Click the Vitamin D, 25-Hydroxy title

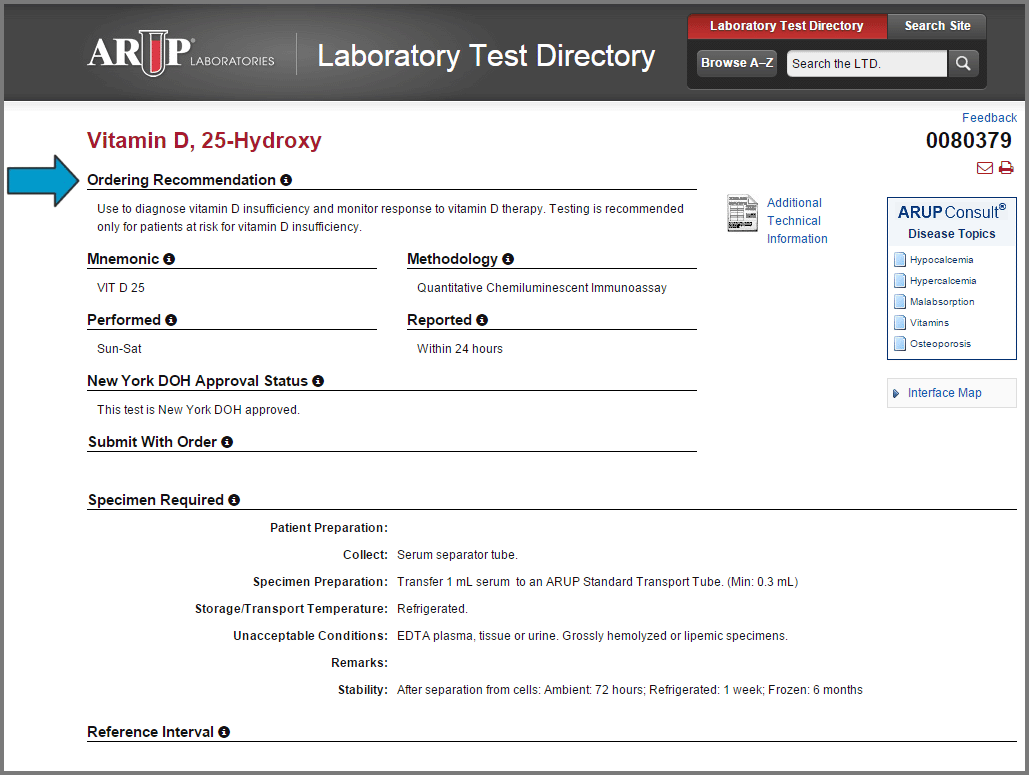tap(204, 140)
